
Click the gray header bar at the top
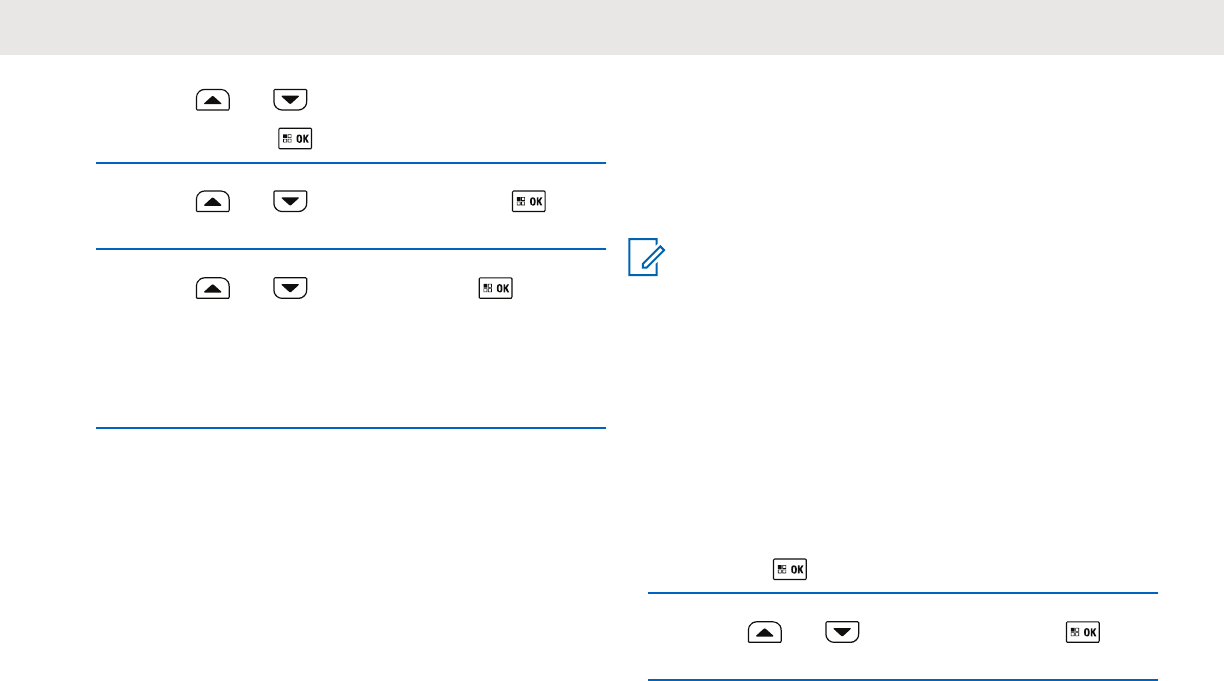click(x=612, y=27)
